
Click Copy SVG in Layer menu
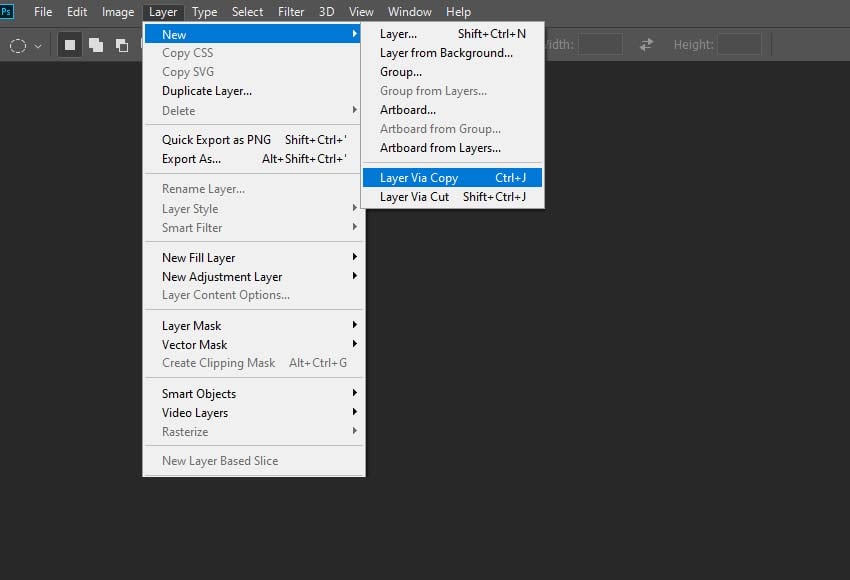[253, 72]
